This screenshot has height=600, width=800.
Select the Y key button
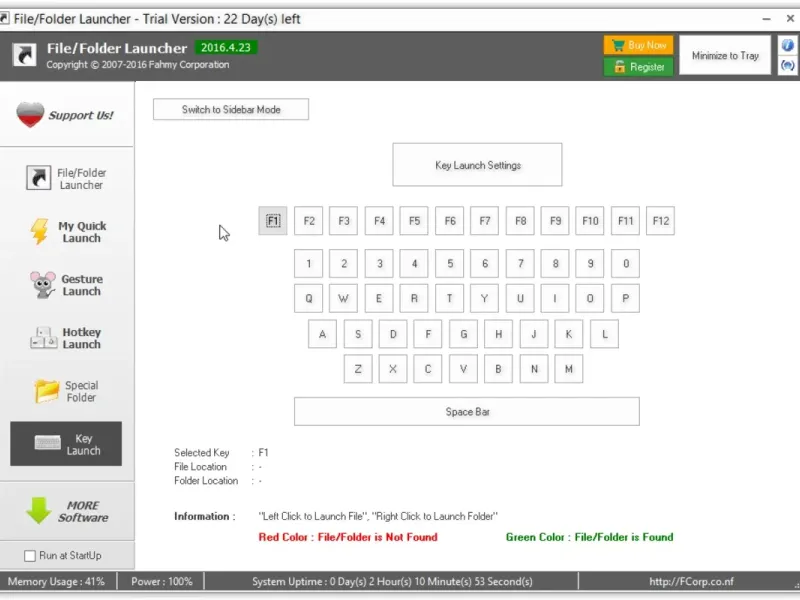click(485, 298)
